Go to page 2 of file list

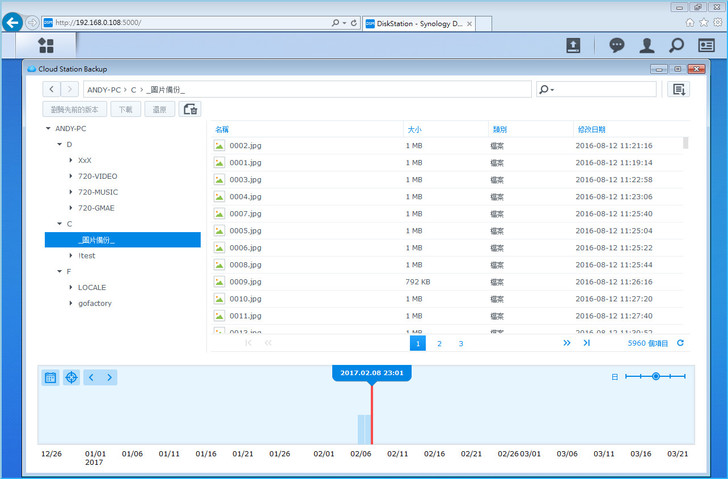(439, 343)
